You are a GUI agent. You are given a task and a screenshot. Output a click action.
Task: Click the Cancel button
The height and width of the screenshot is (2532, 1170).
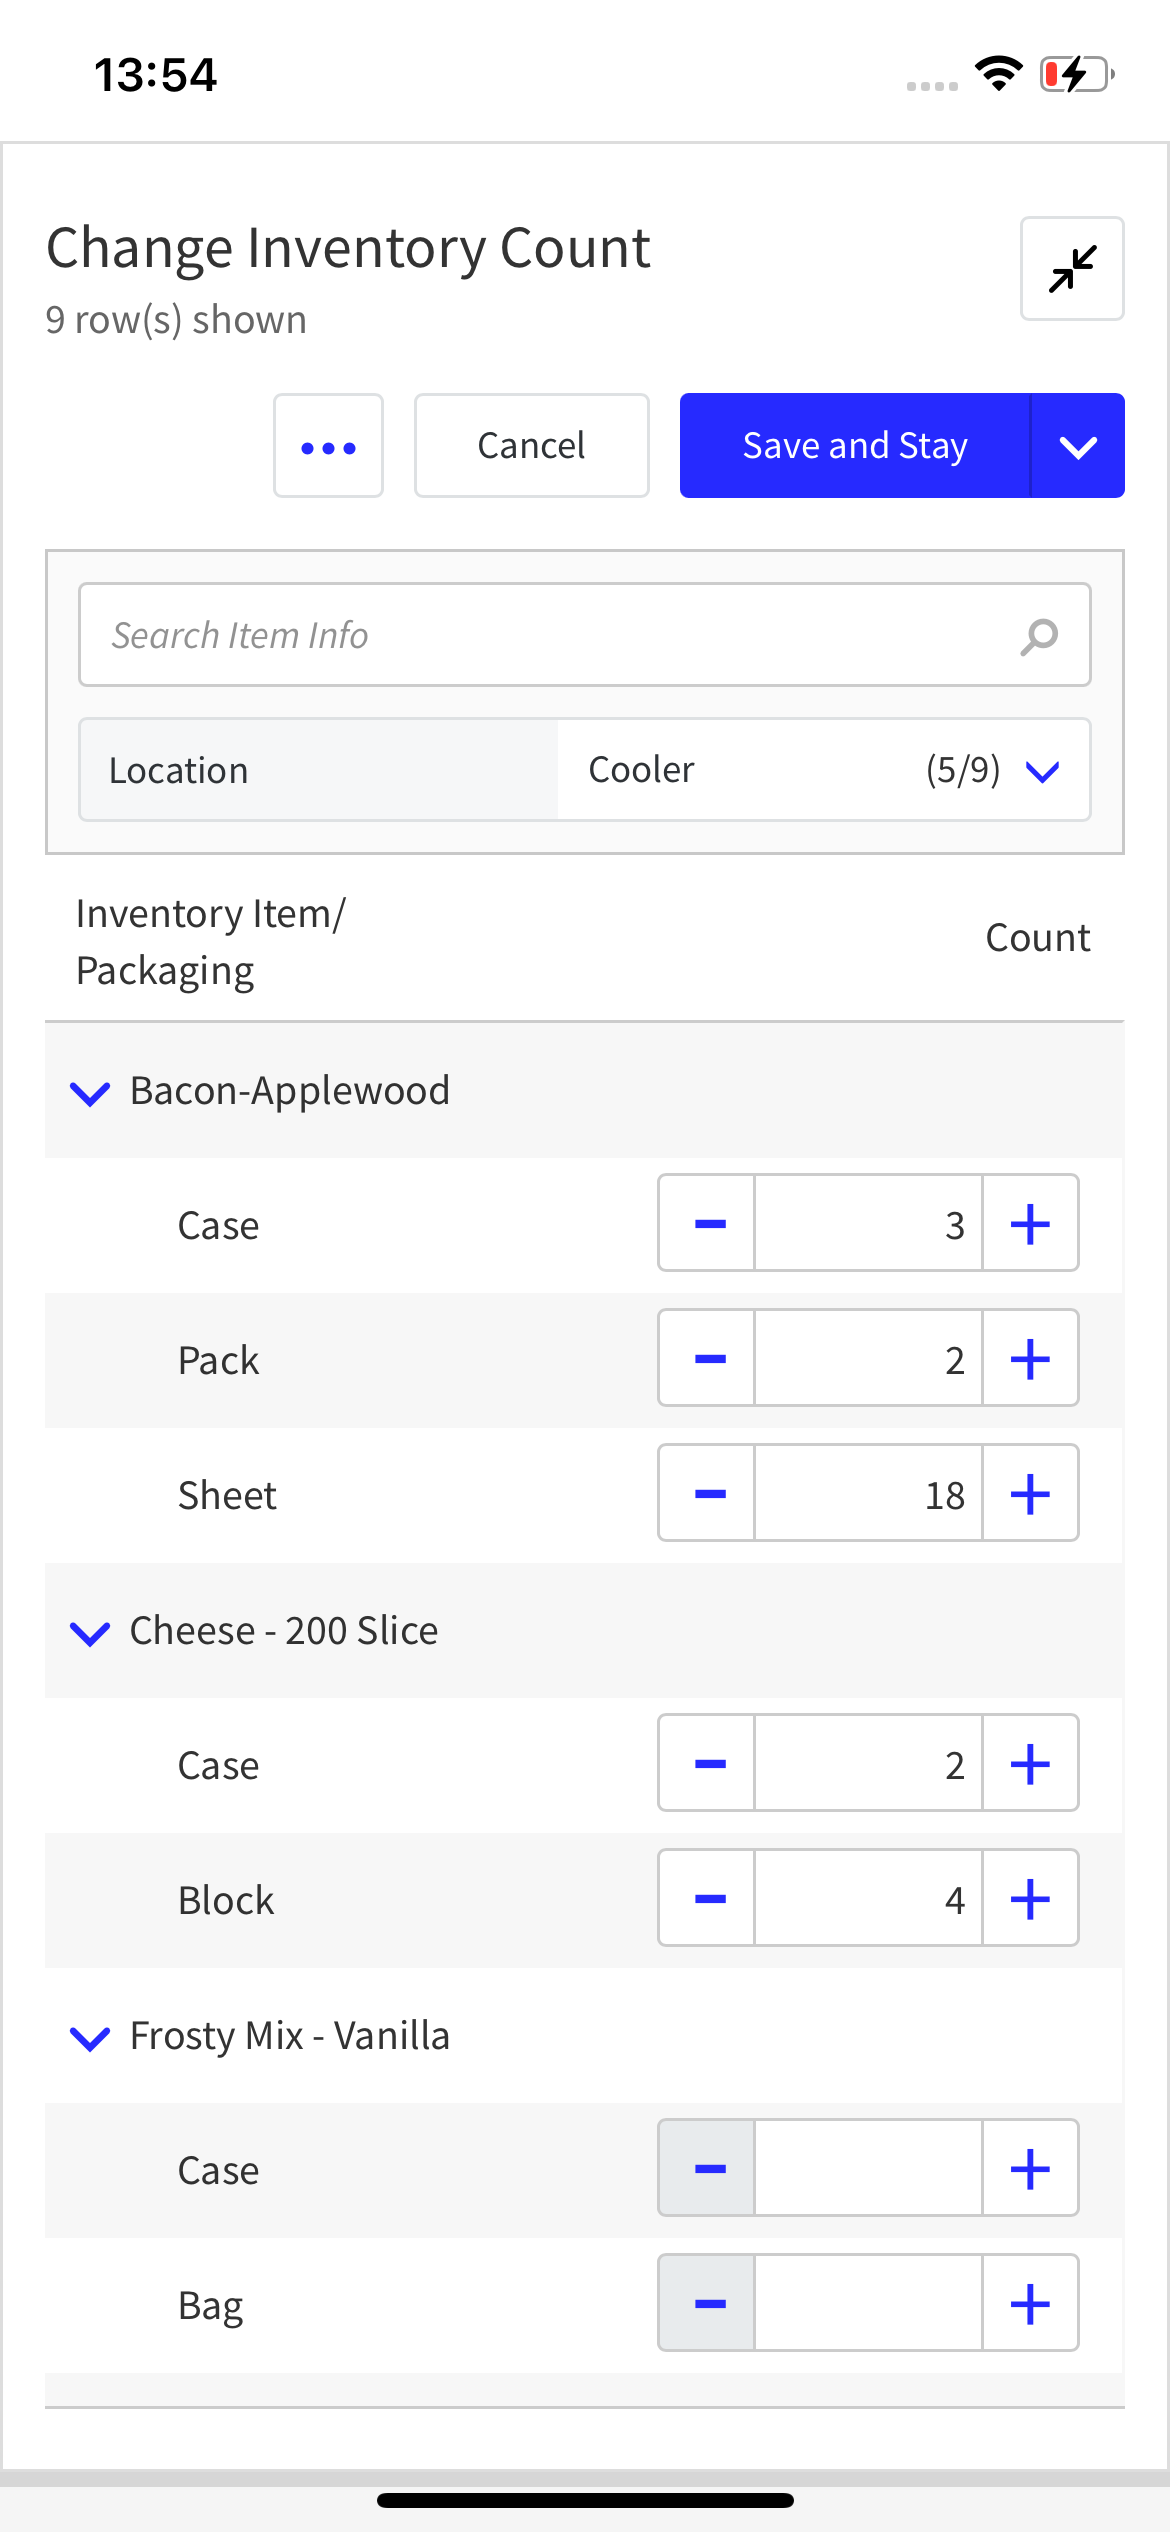coord(532,446)
